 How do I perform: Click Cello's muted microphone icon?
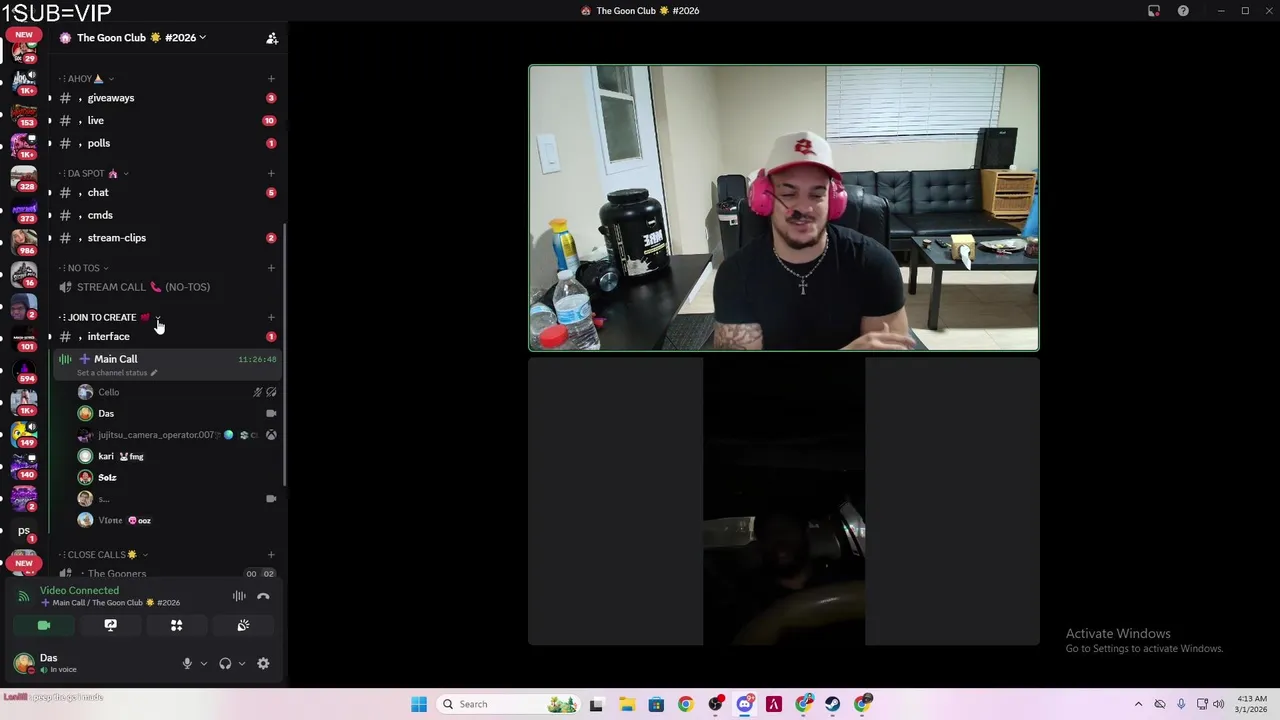click(257, 392)
